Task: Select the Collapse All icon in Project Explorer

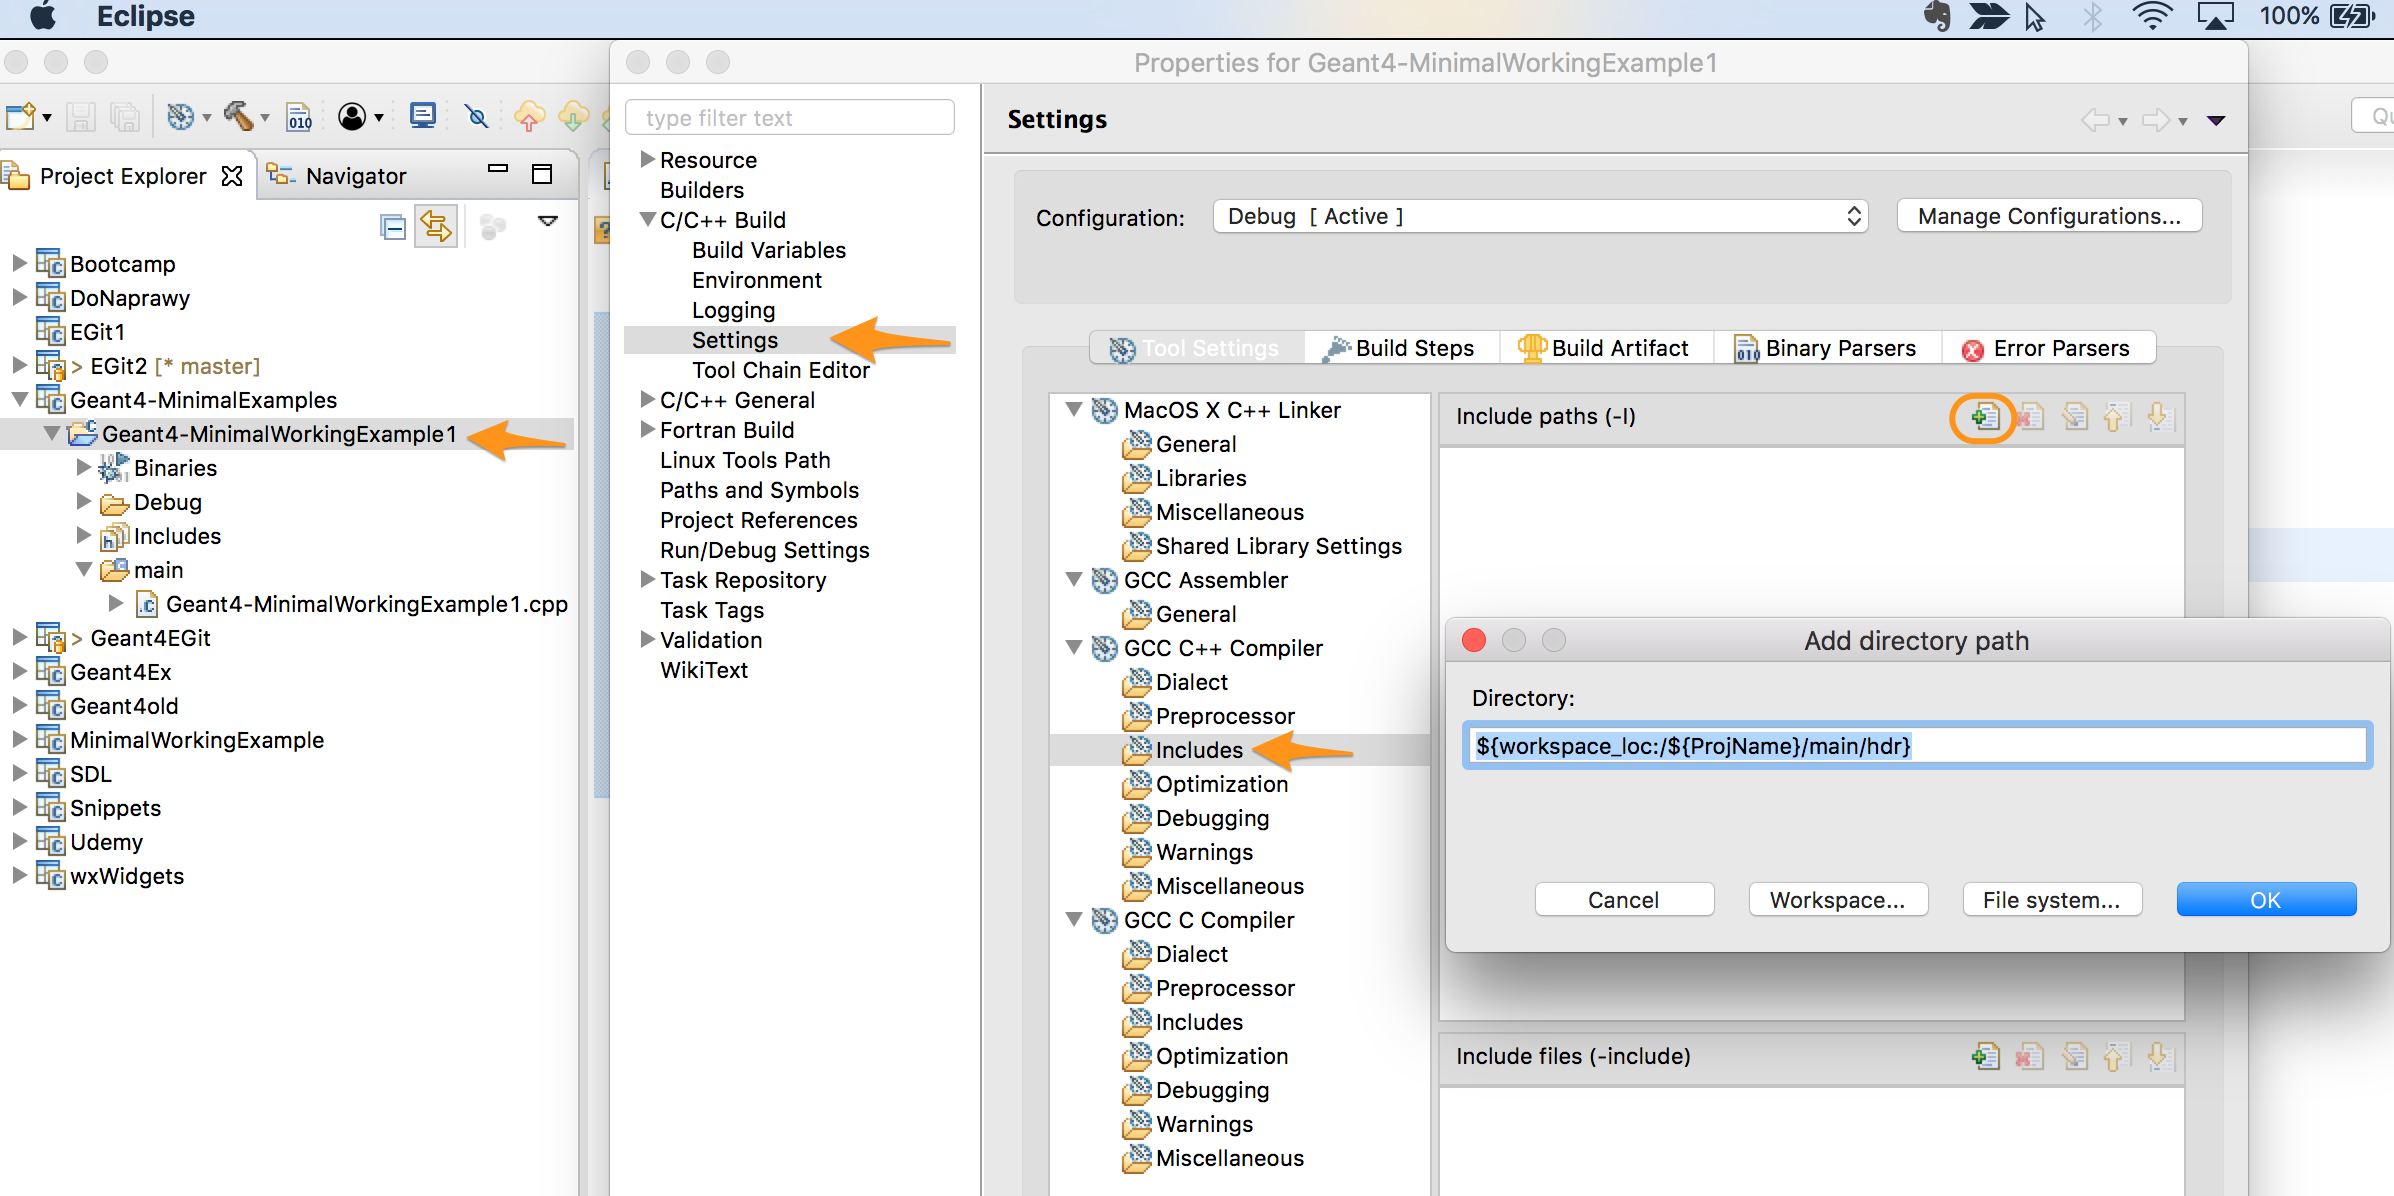Action: click(x=393, y=226)
